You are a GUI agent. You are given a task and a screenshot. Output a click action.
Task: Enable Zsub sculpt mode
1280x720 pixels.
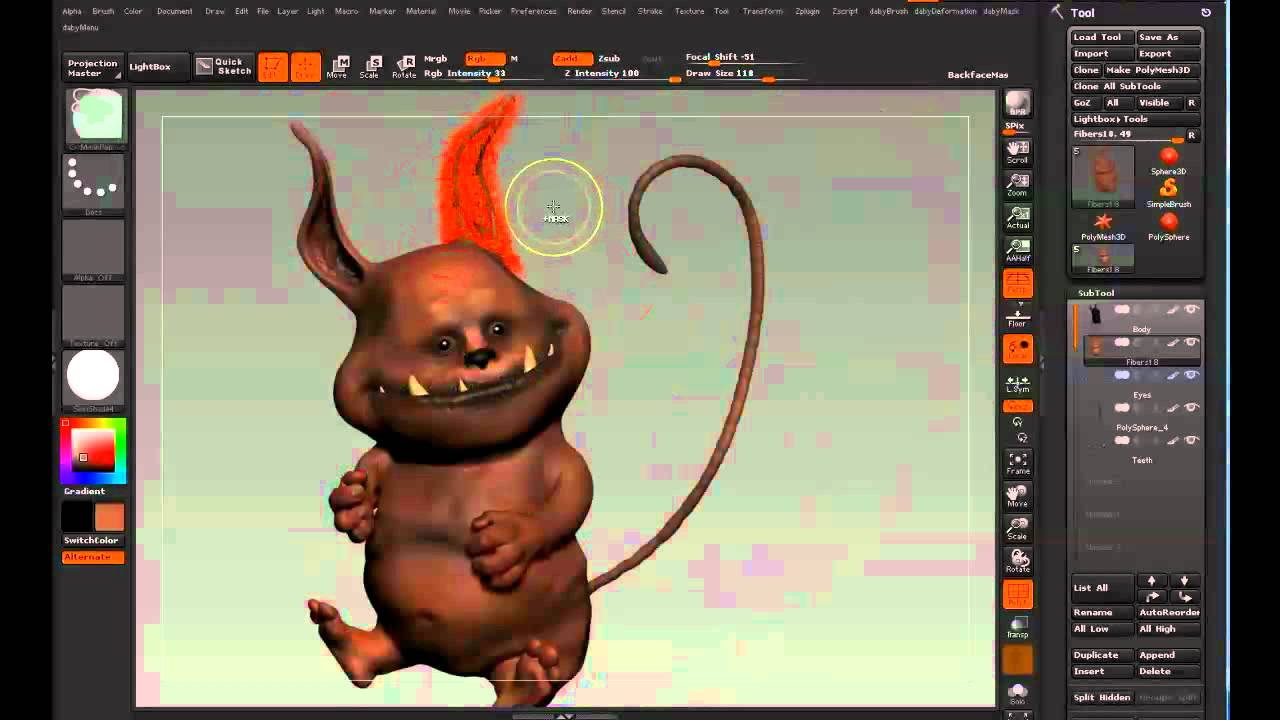[608, 59]
